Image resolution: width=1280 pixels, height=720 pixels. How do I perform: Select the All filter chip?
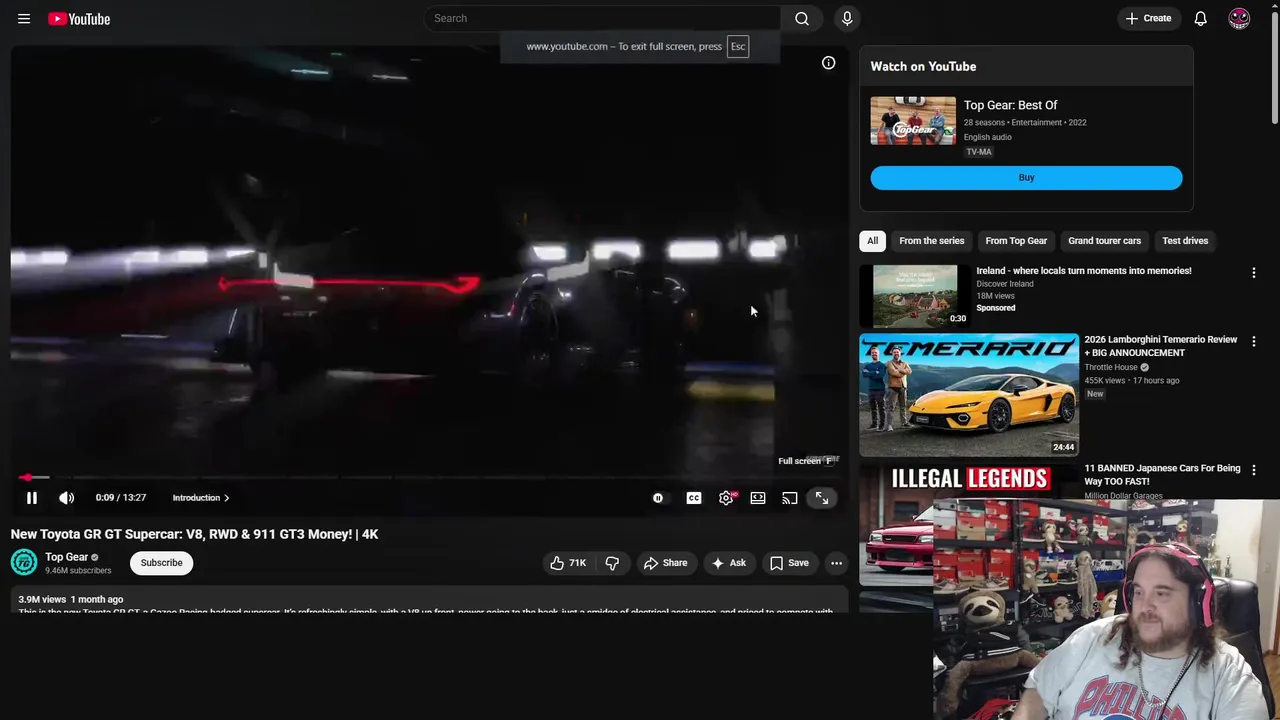coord(872,241)
